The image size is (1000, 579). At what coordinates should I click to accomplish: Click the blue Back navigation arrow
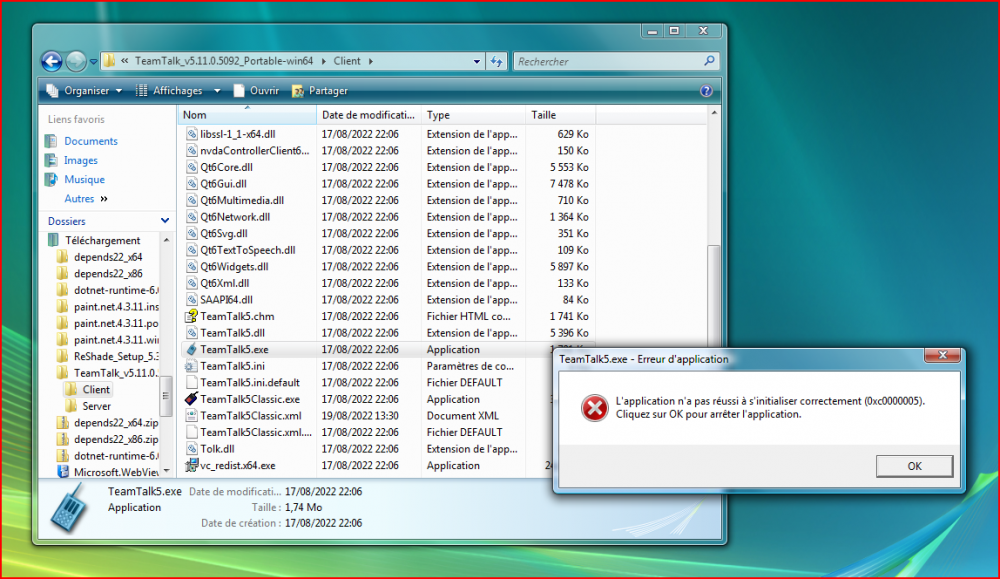51,61
